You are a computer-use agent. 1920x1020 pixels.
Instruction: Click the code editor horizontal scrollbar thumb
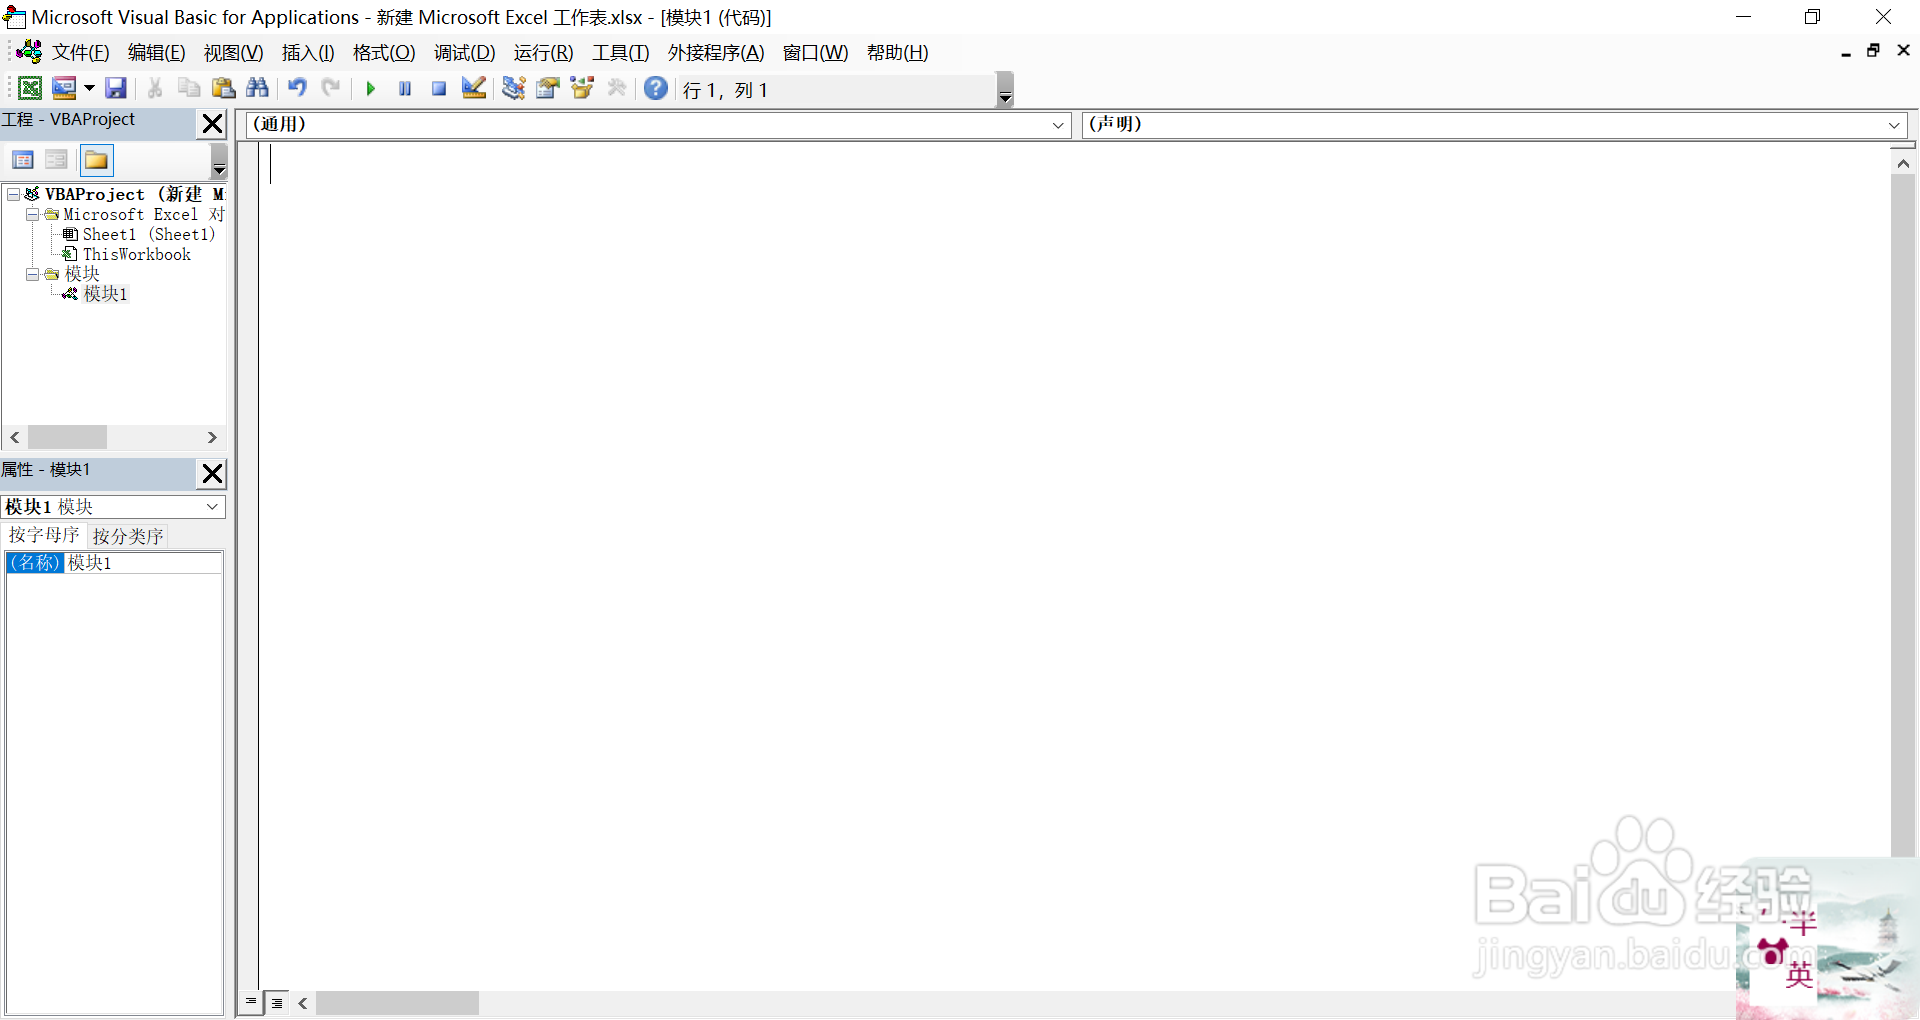[397, 1003]
